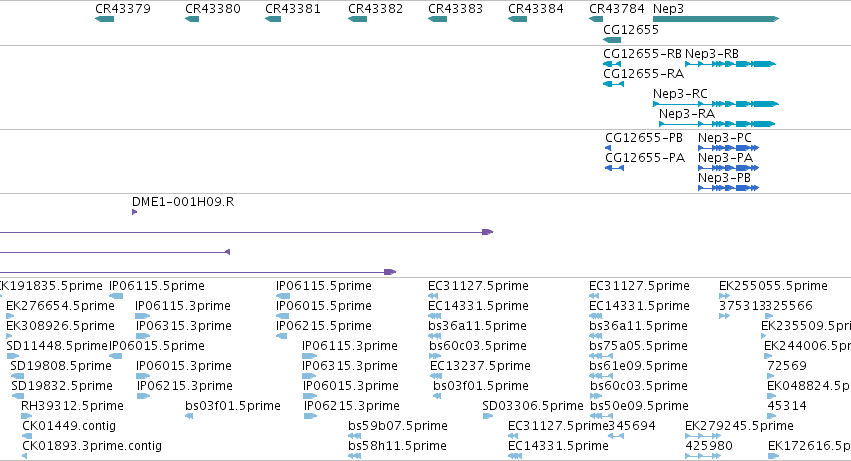Viewport: 851px width, 461px height.
Task: Click the bs58h11.5prime EST glyph
Action: point(355,456)
